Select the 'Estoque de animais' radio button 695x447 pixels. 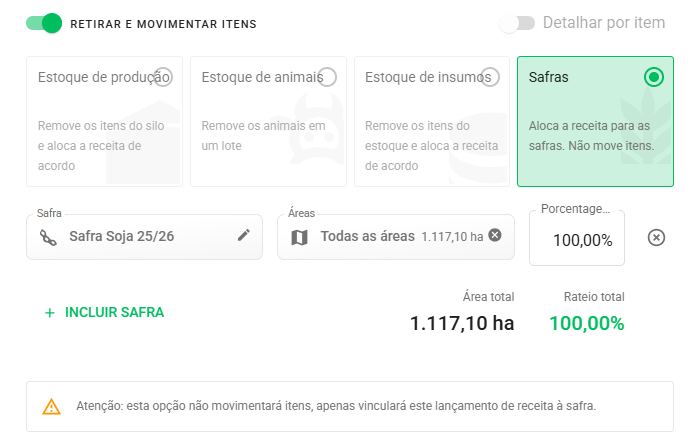(327, 77)
